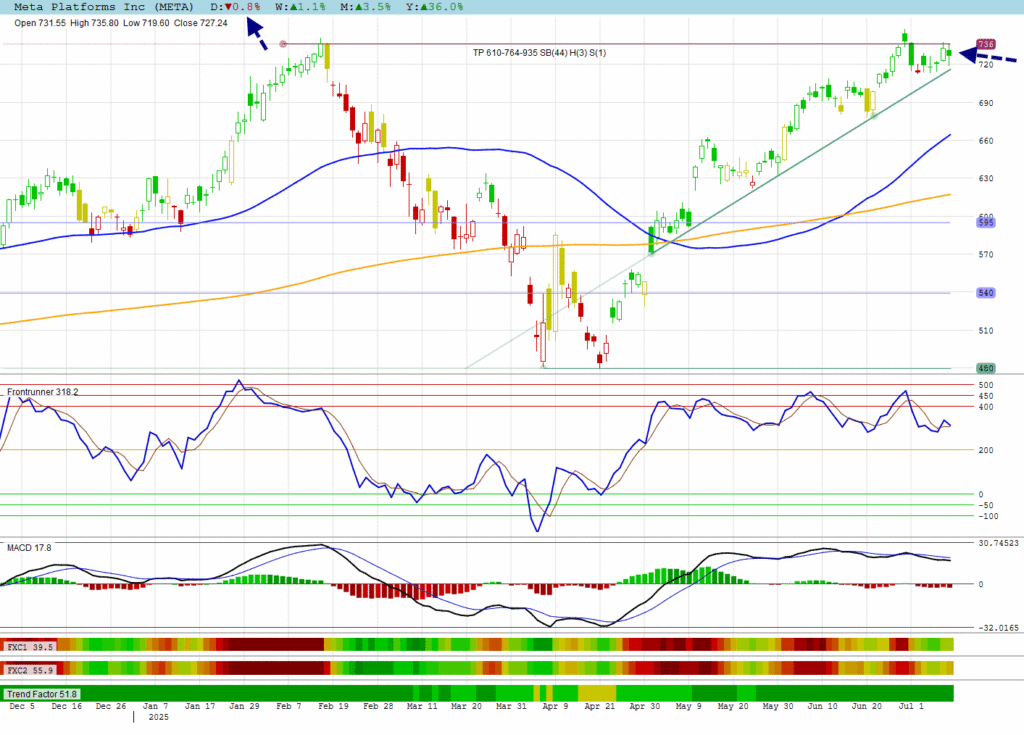1024x735 pixels.
Task: Click the Frontrunner 400 level label
Action: [985, 407]
